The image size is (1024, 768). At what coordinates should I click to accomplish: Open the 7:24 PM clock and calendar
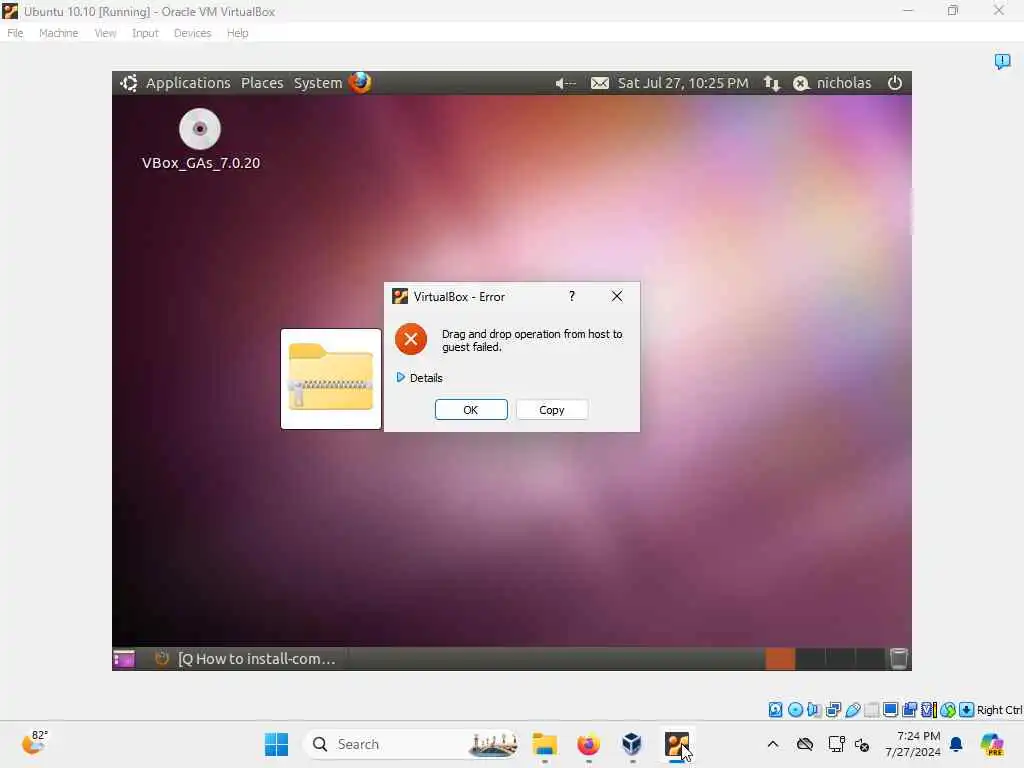[x=913, y=744]
